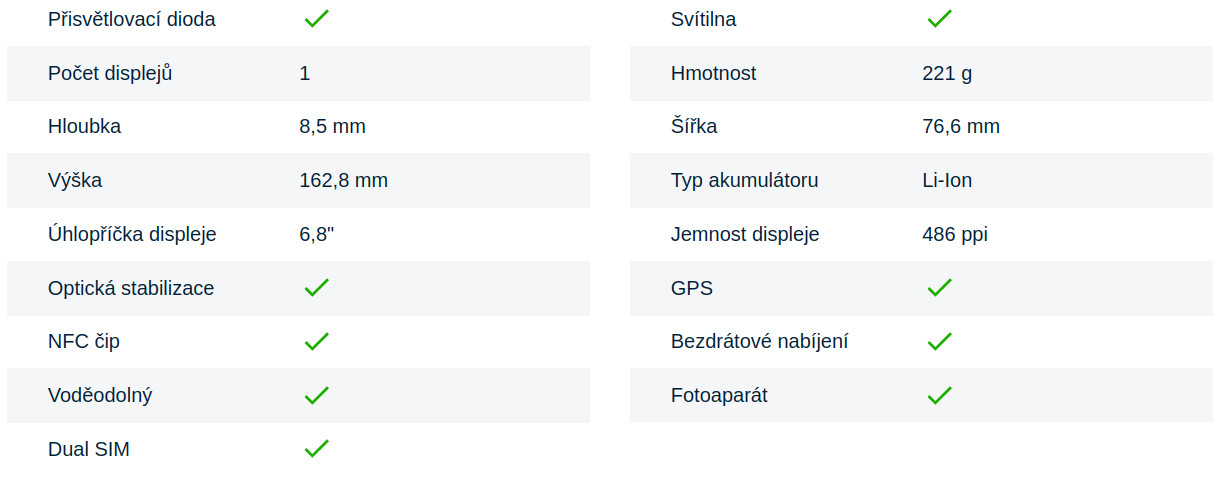Click the Li-Ion battery type value
Image resolution: width=1222 pixels, height=481 pixels.
pos(947,180)
